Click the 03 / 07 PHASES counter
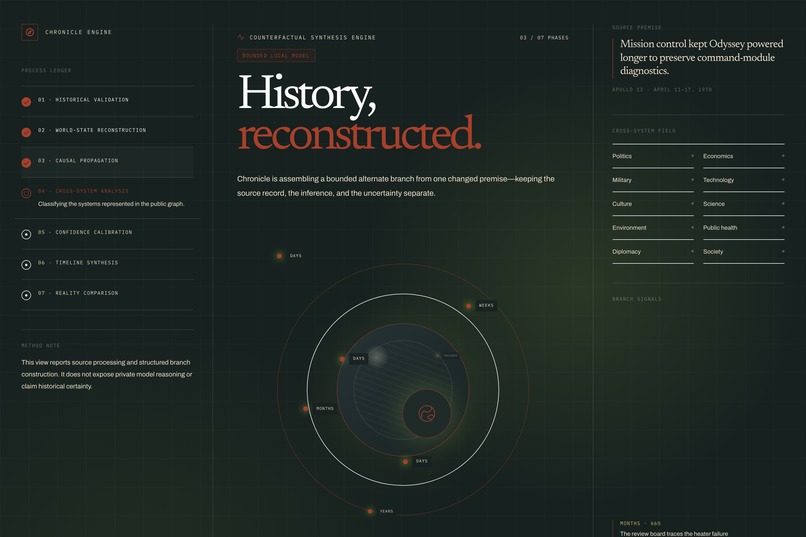806x537 pixels. tap(544, 38)
